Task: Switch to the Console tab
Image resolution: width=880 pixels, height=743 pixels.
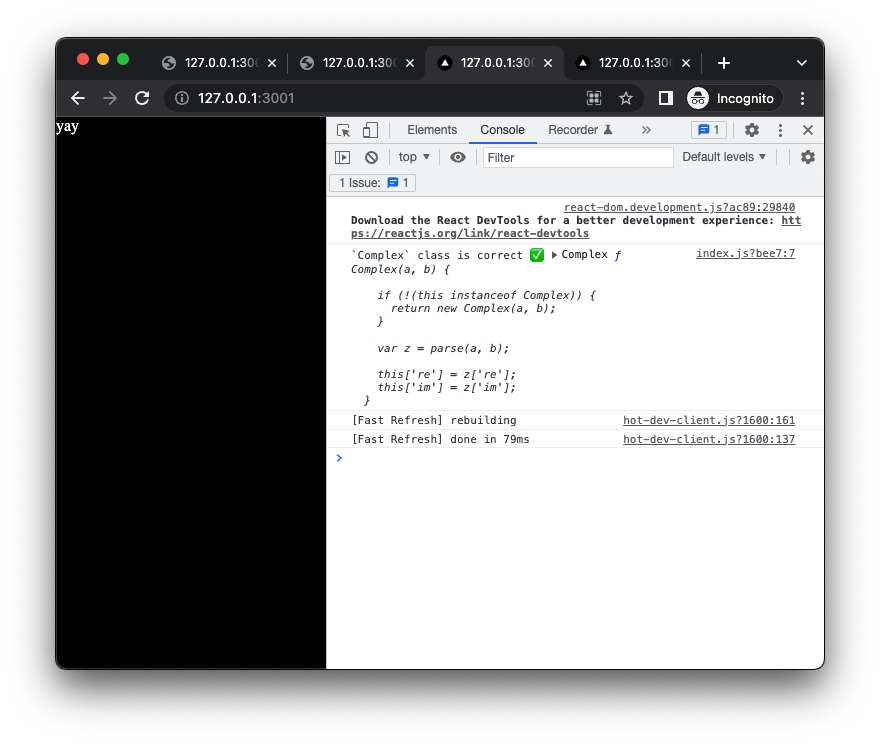Action: [x=502, y=130]
